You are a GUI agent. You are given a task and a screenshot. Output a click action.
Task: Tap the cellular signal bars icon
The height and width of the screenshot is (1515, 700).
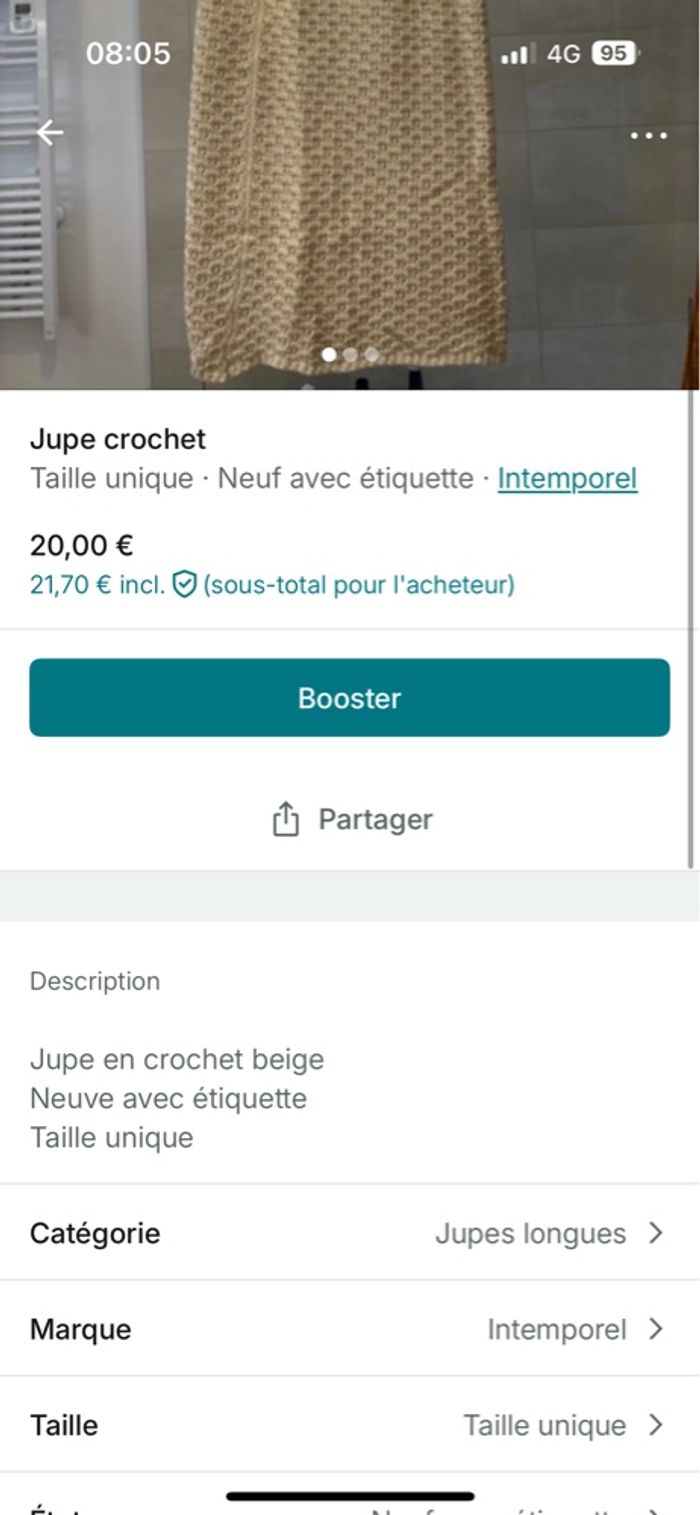(x=516, y=54)
